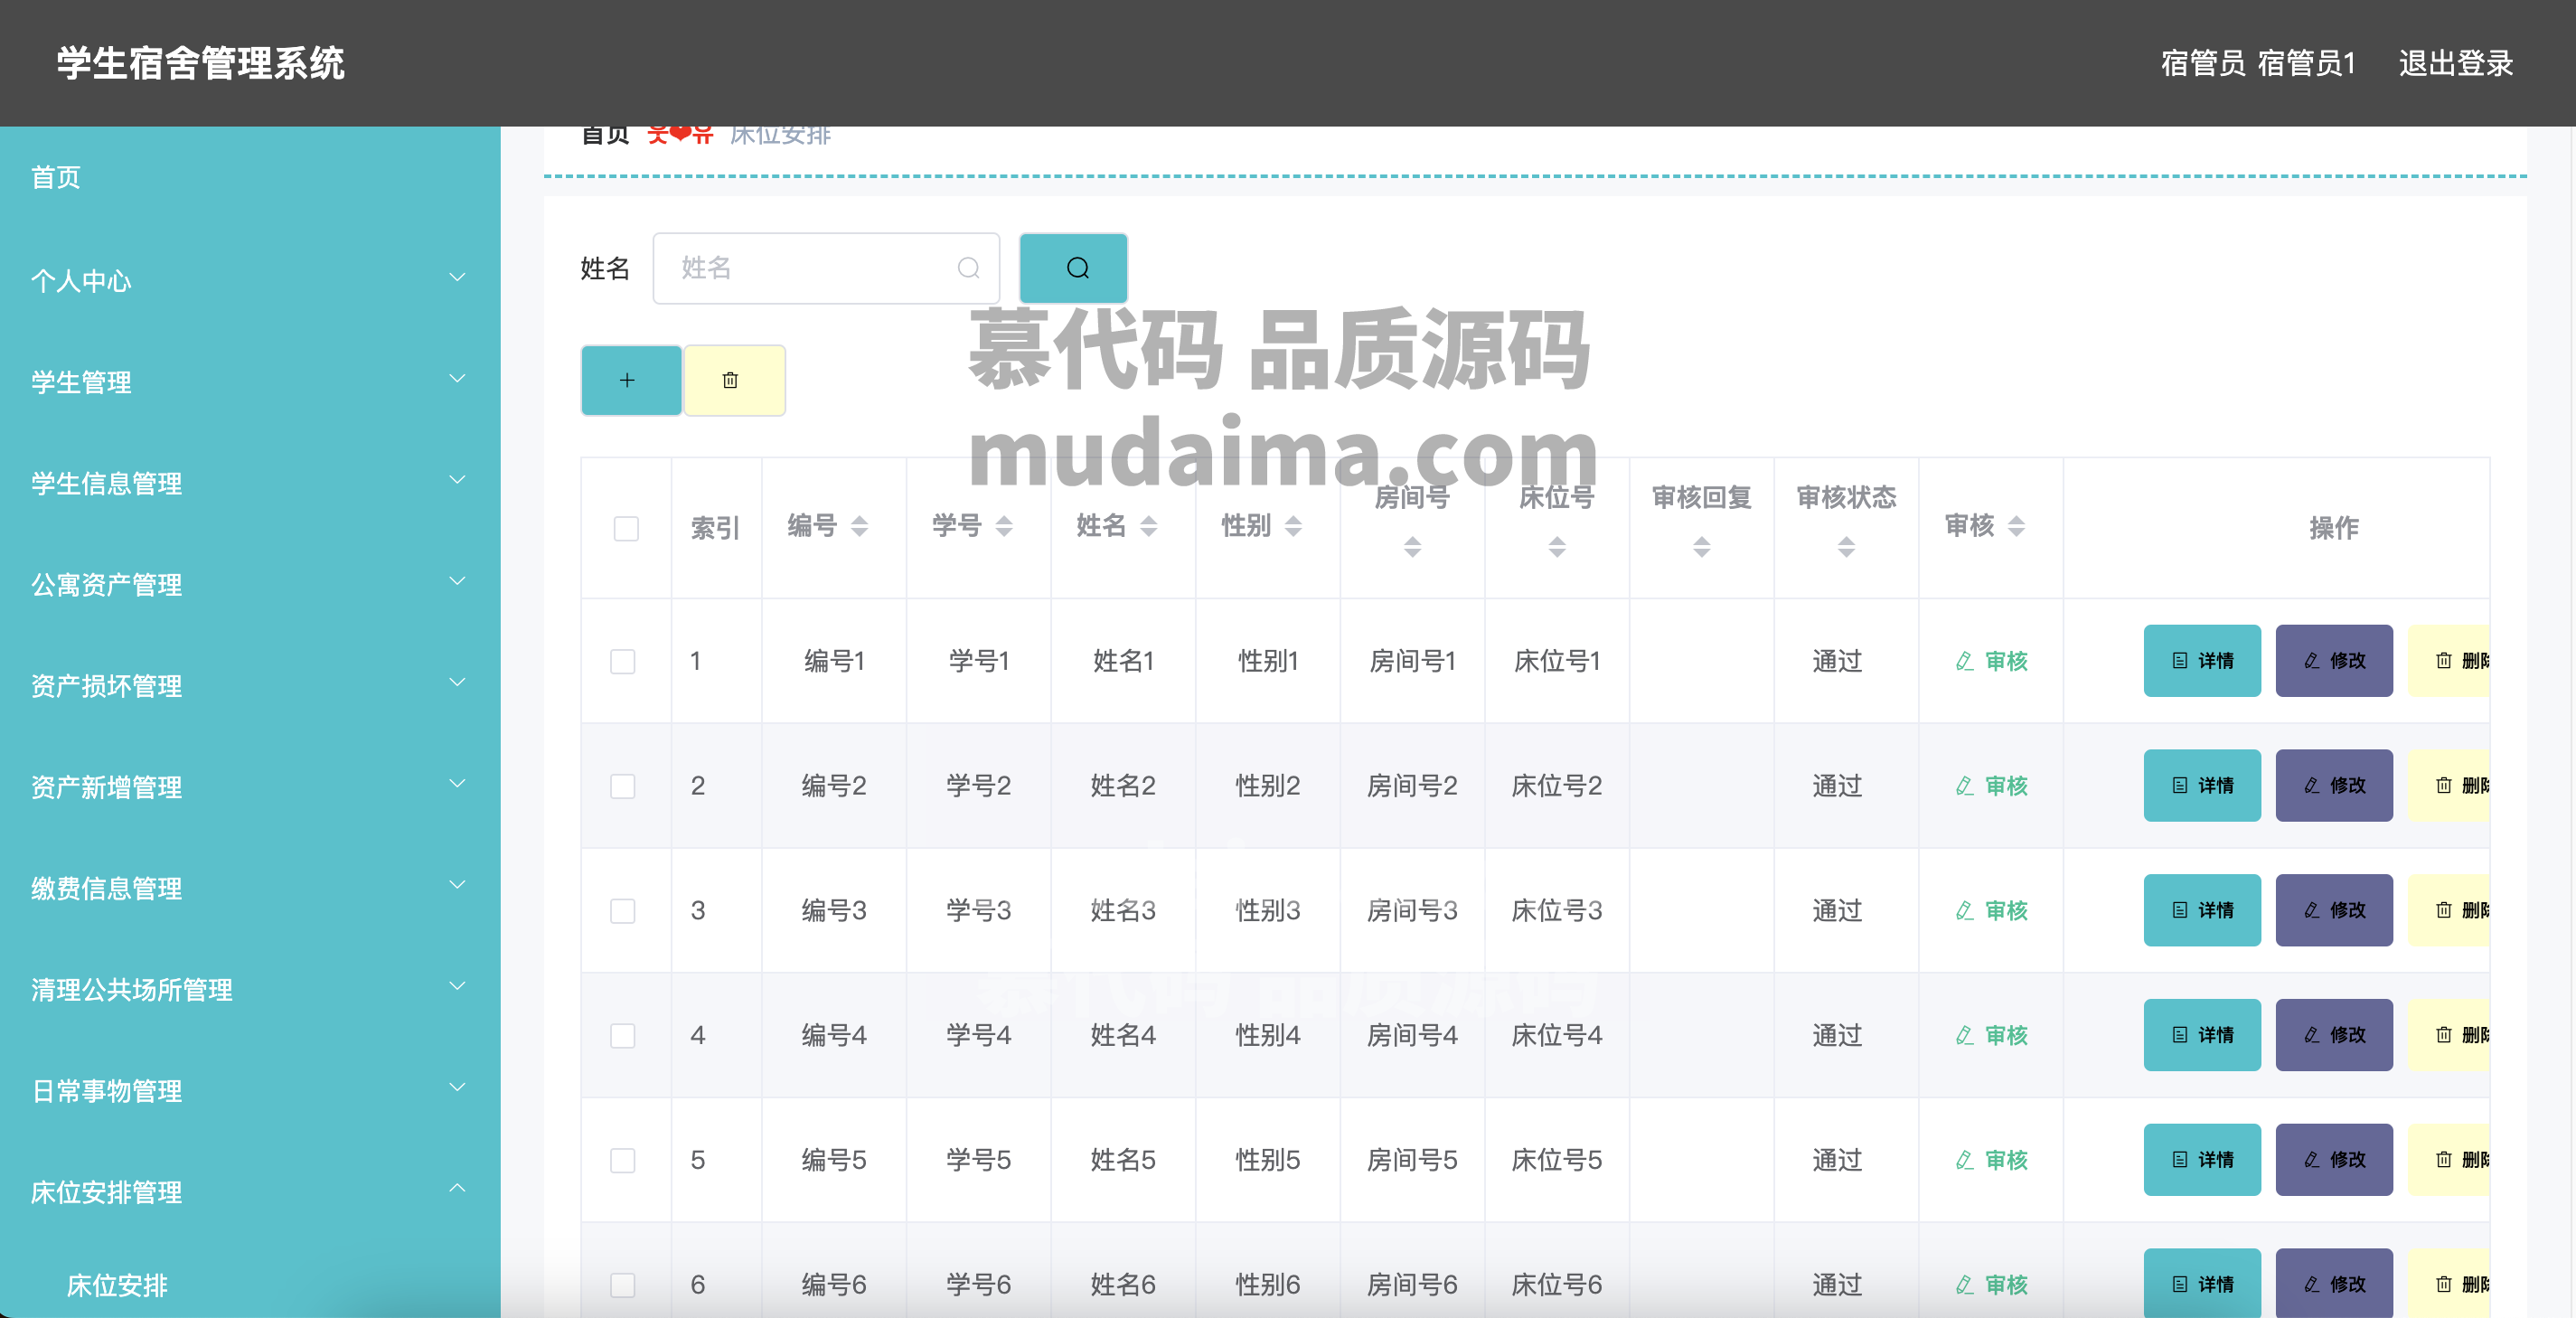
Task: Click magnifier icon inside 姓名 input
Action: [968, 268]
